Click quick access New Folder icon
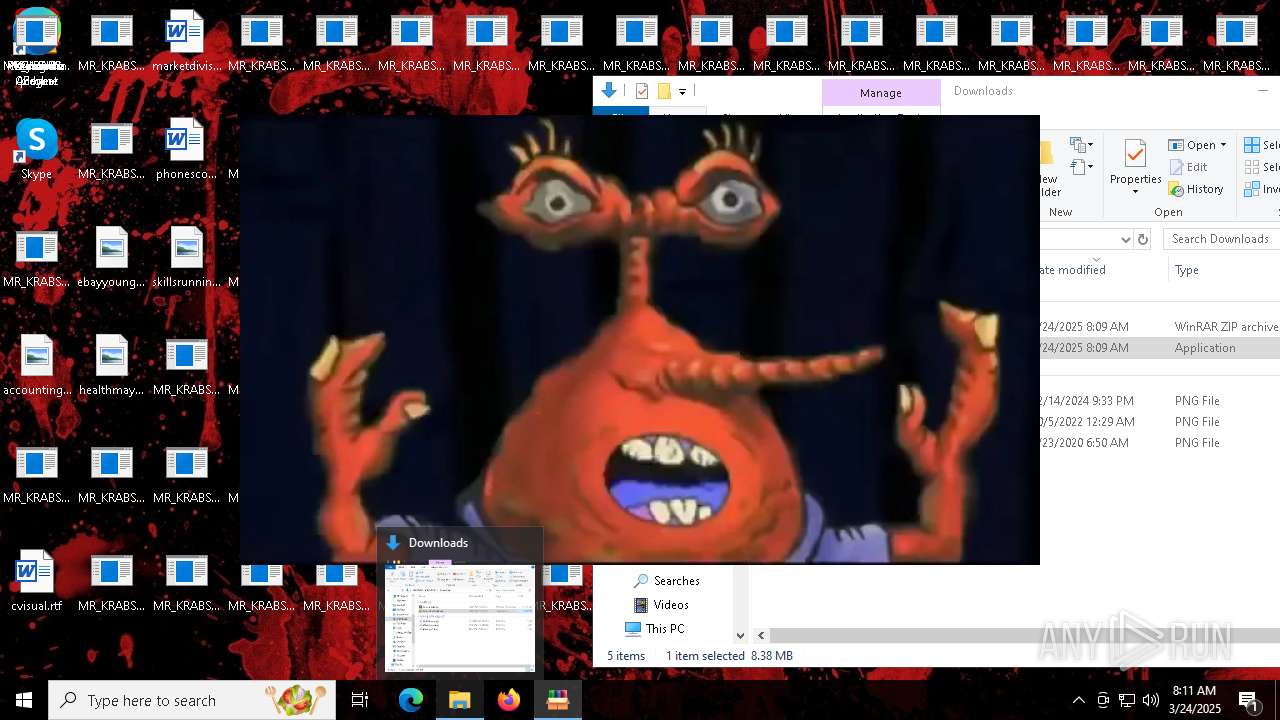This screenshot has width=1280, height=720. [664, 91]
